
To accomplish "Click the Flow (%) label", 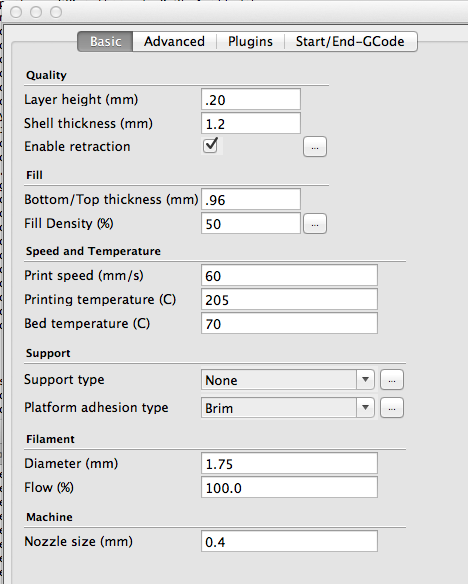I will [49, 488].
